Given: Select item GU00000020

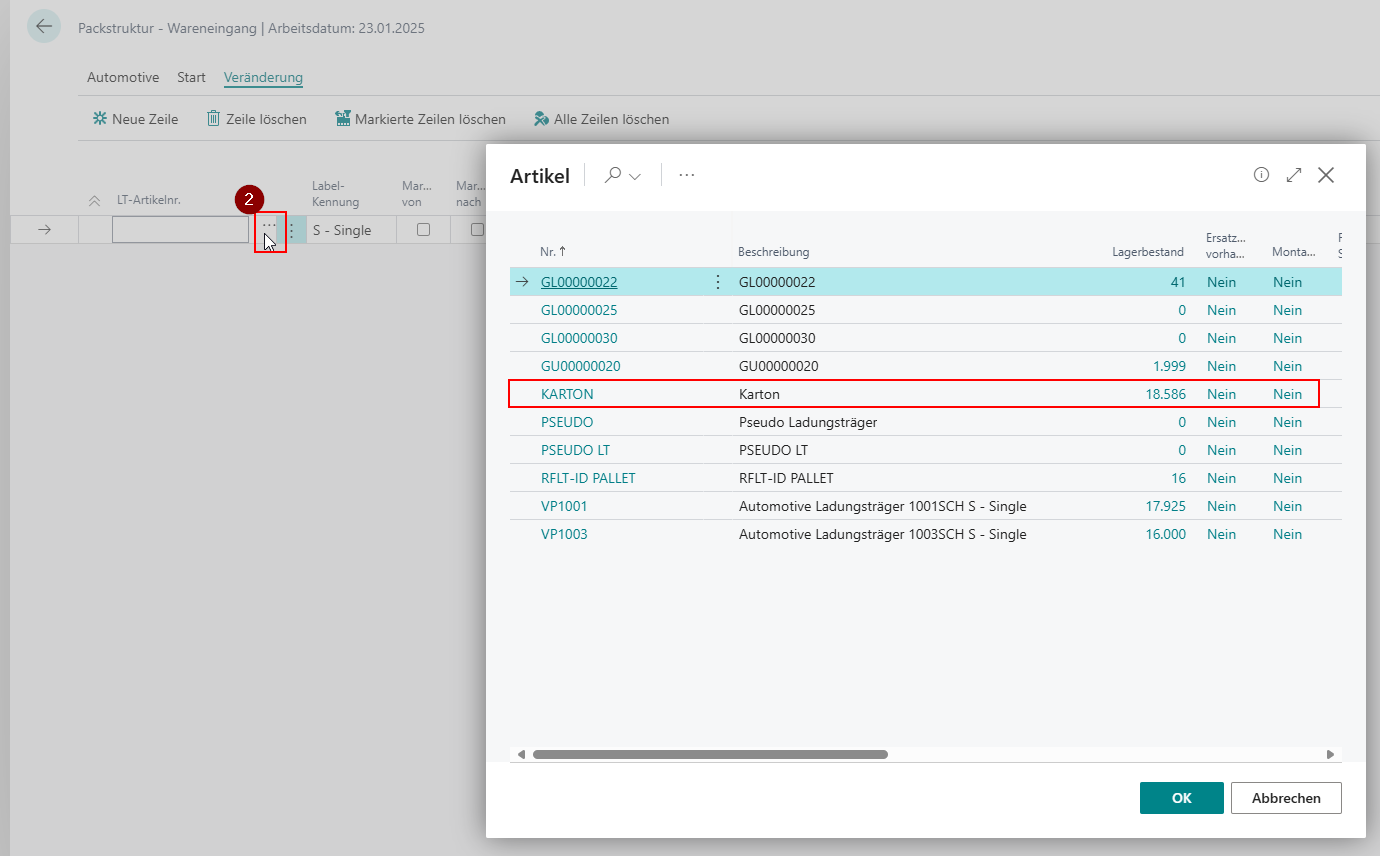Looking at the screenshot, I should 580,366.
